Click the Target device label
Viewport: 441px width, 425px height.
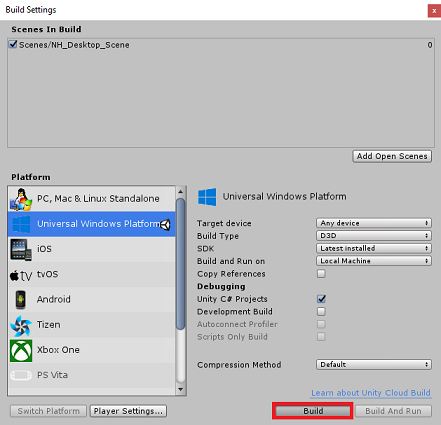pyautogui.click(x=224, y=223)
